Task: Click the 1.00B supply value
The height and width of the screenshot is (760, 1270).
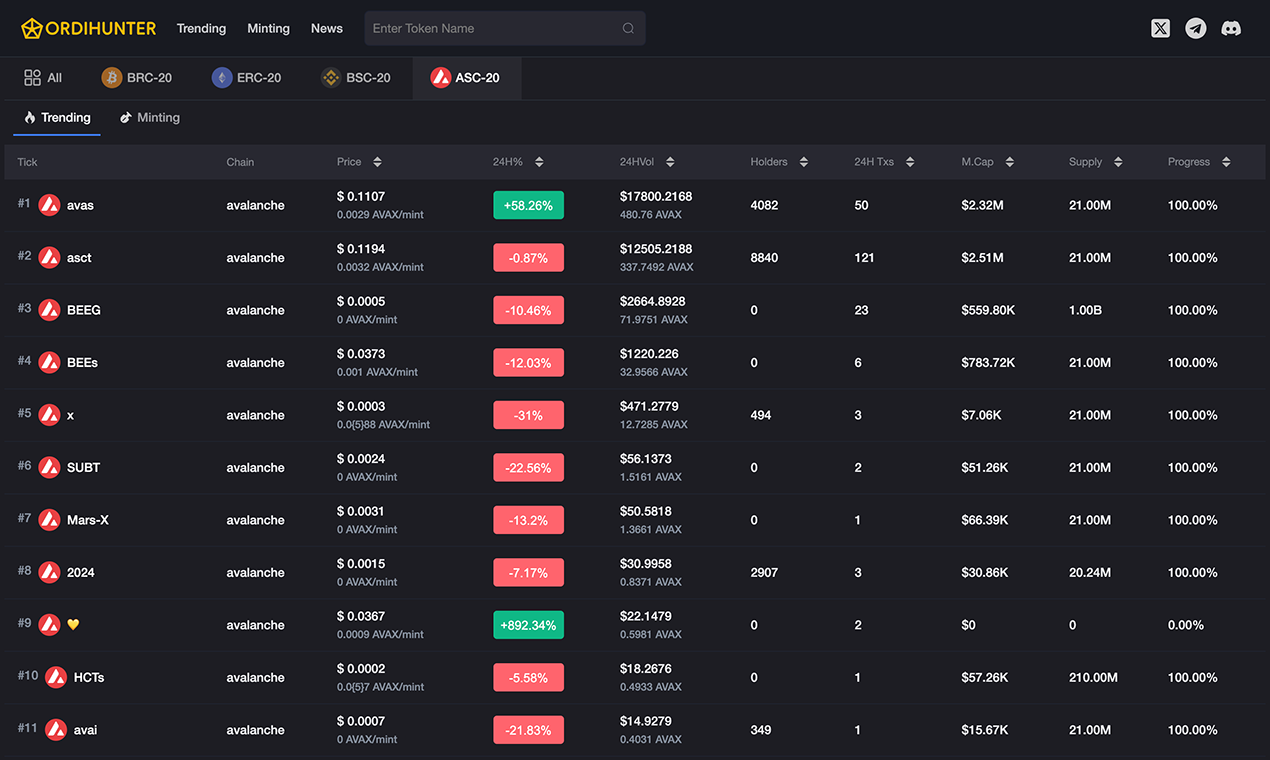Action: [x=1085, y=310]
